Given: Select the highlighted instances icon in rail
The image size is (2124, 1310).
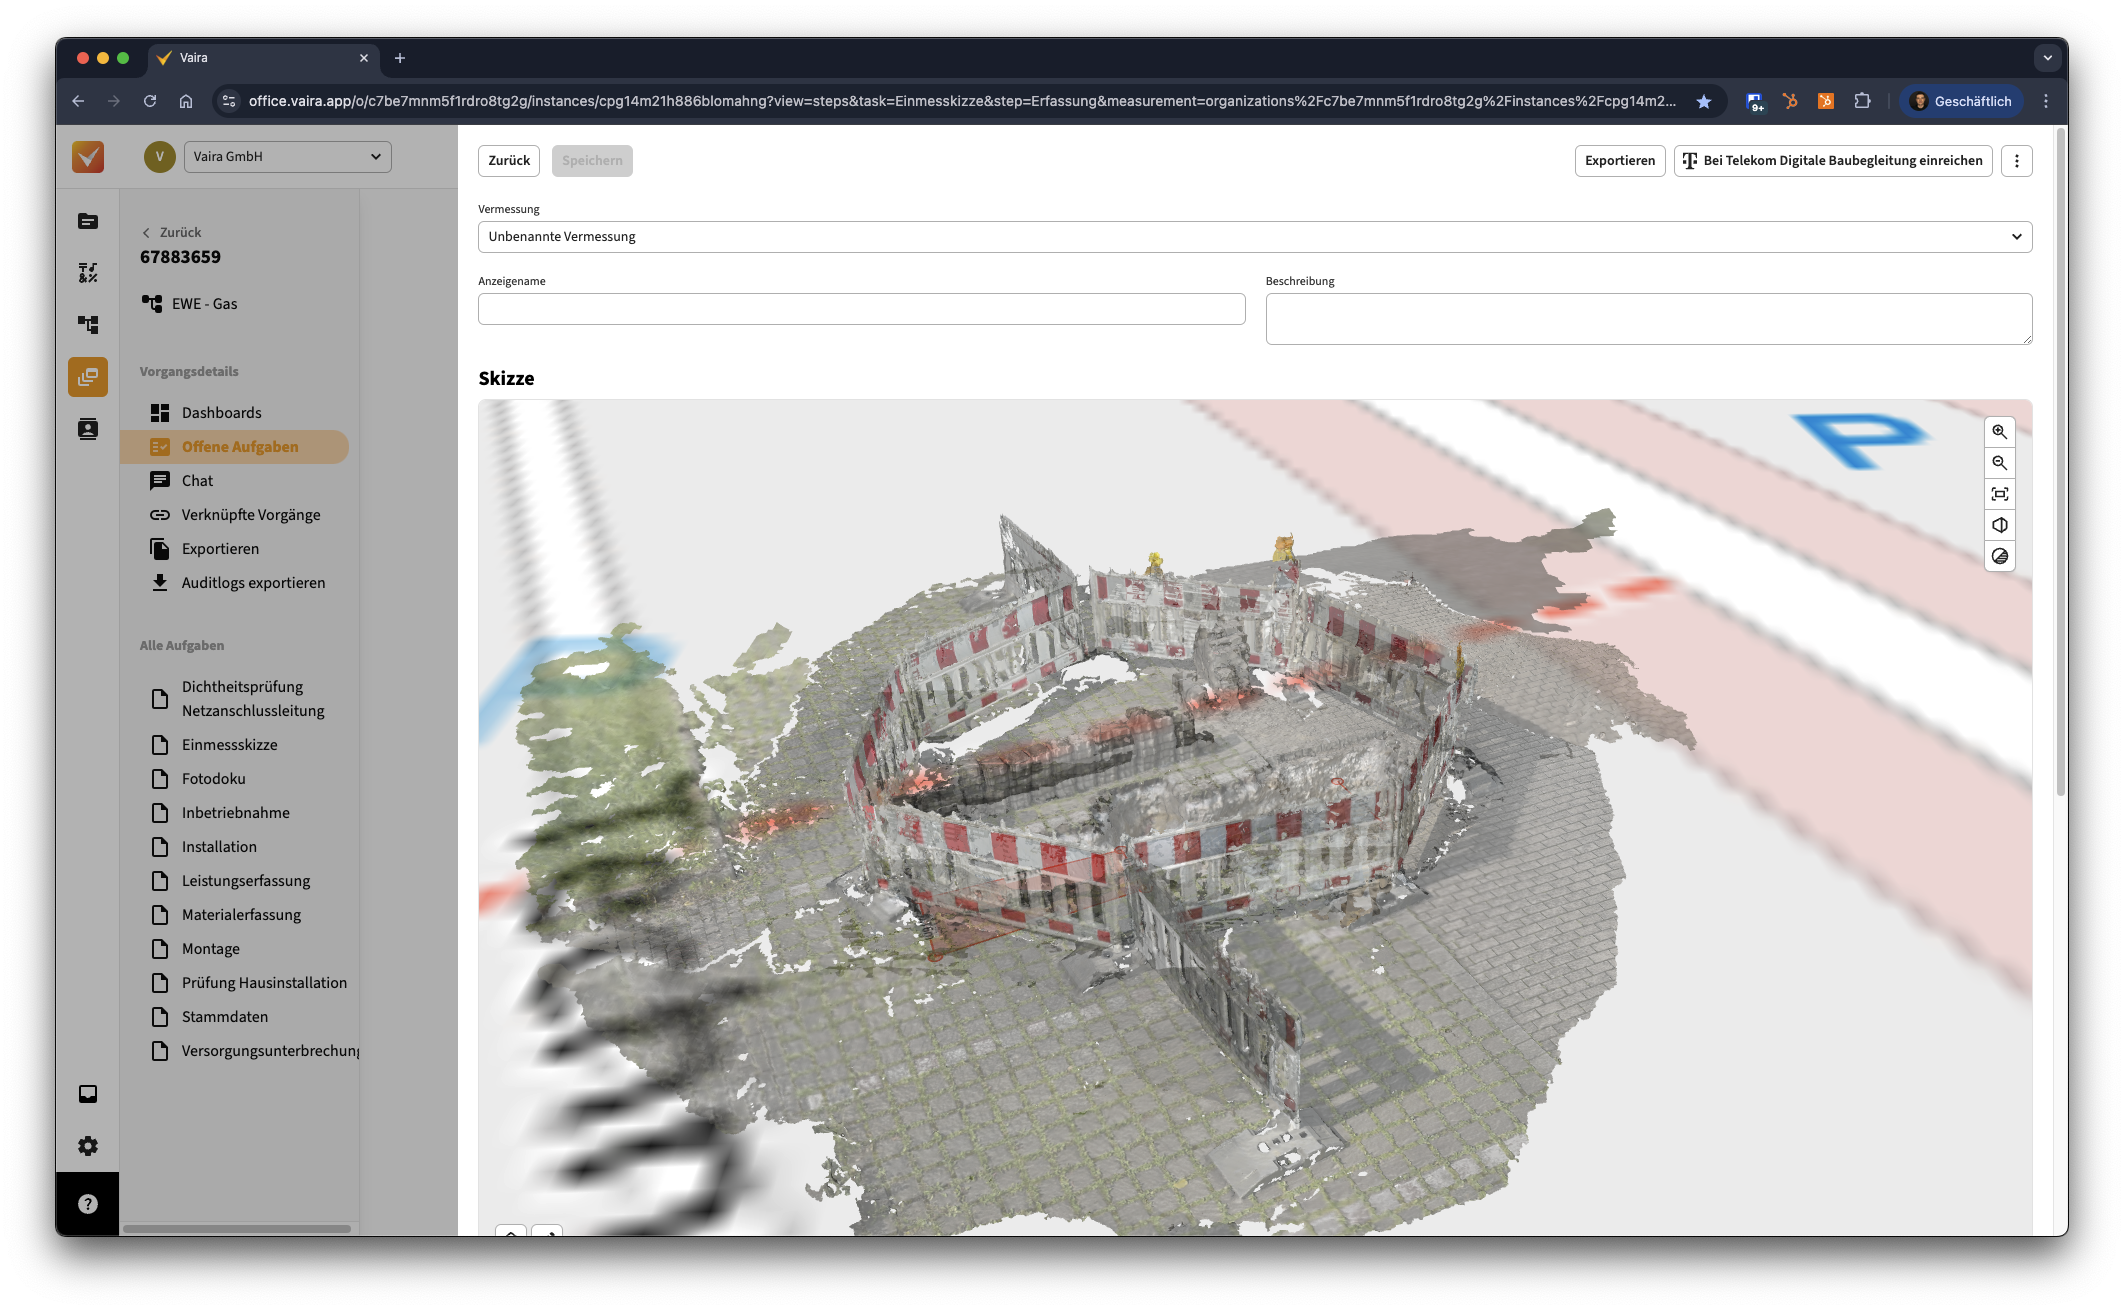Looking at the screenshot, I should (x=88, y=377).
